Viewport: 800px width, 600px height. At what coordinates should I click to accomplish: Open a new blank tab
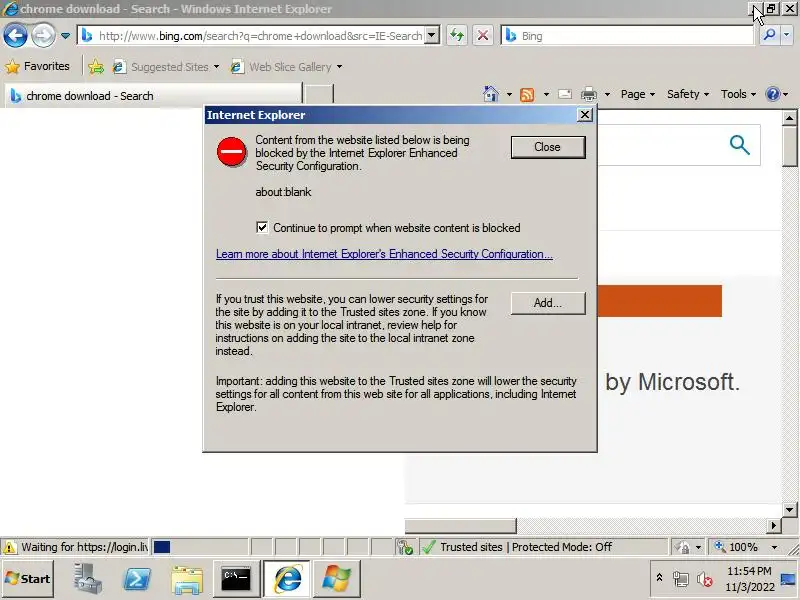click(318, 95)
